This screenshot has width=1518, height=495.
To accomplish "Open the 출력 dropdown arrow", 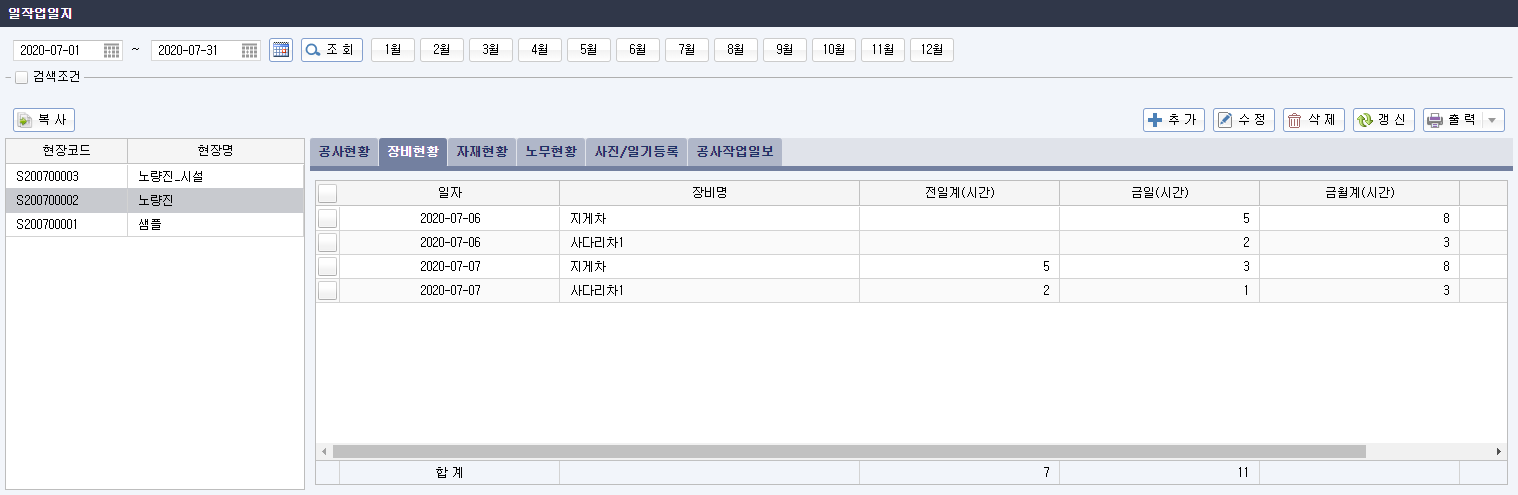I will pyautogui.click(x=1494, y=120).
